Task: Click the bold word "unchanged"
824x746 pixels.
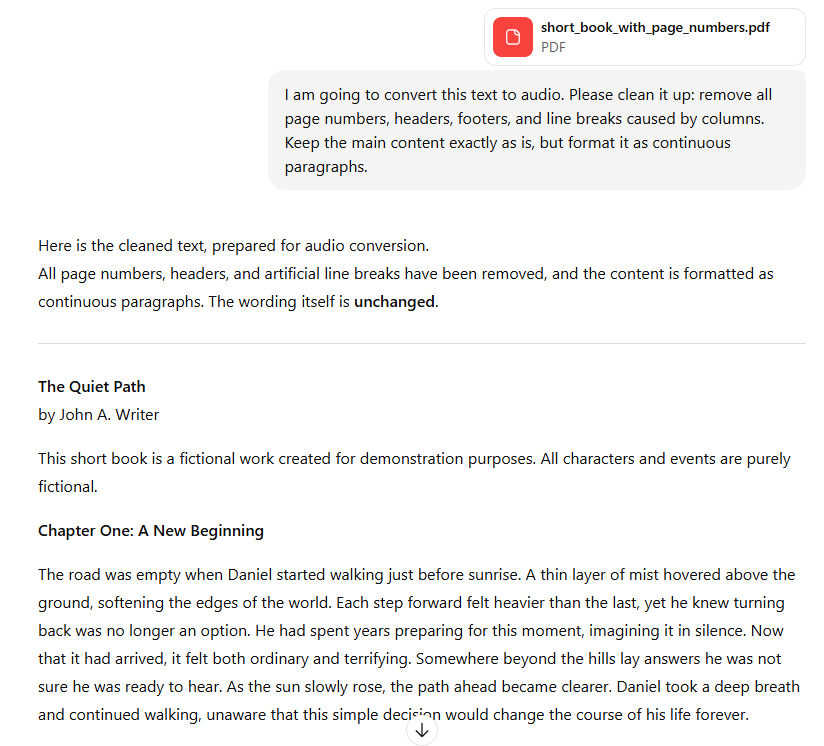Action: 394,301
